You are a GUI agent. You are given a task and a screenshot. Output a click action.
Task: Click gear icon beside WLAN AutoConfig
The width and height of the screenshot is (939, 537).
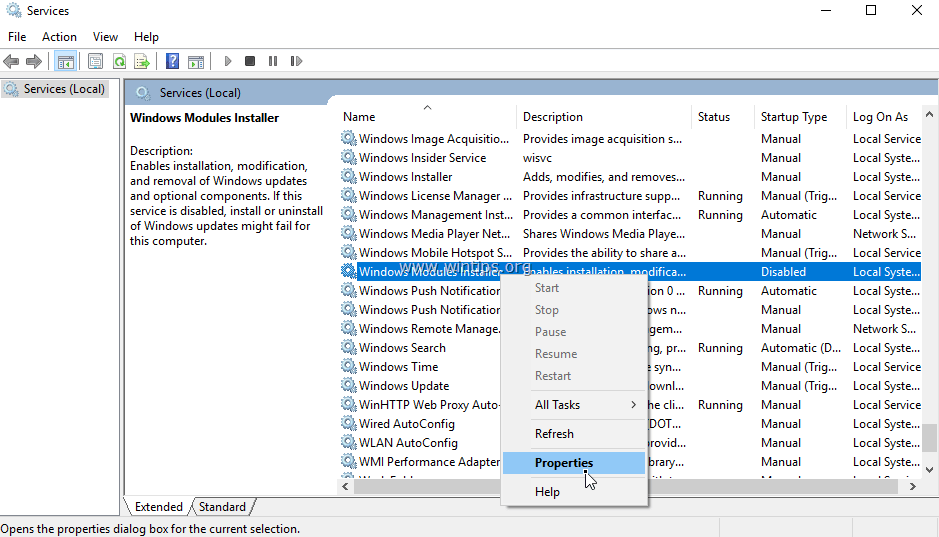349,442
